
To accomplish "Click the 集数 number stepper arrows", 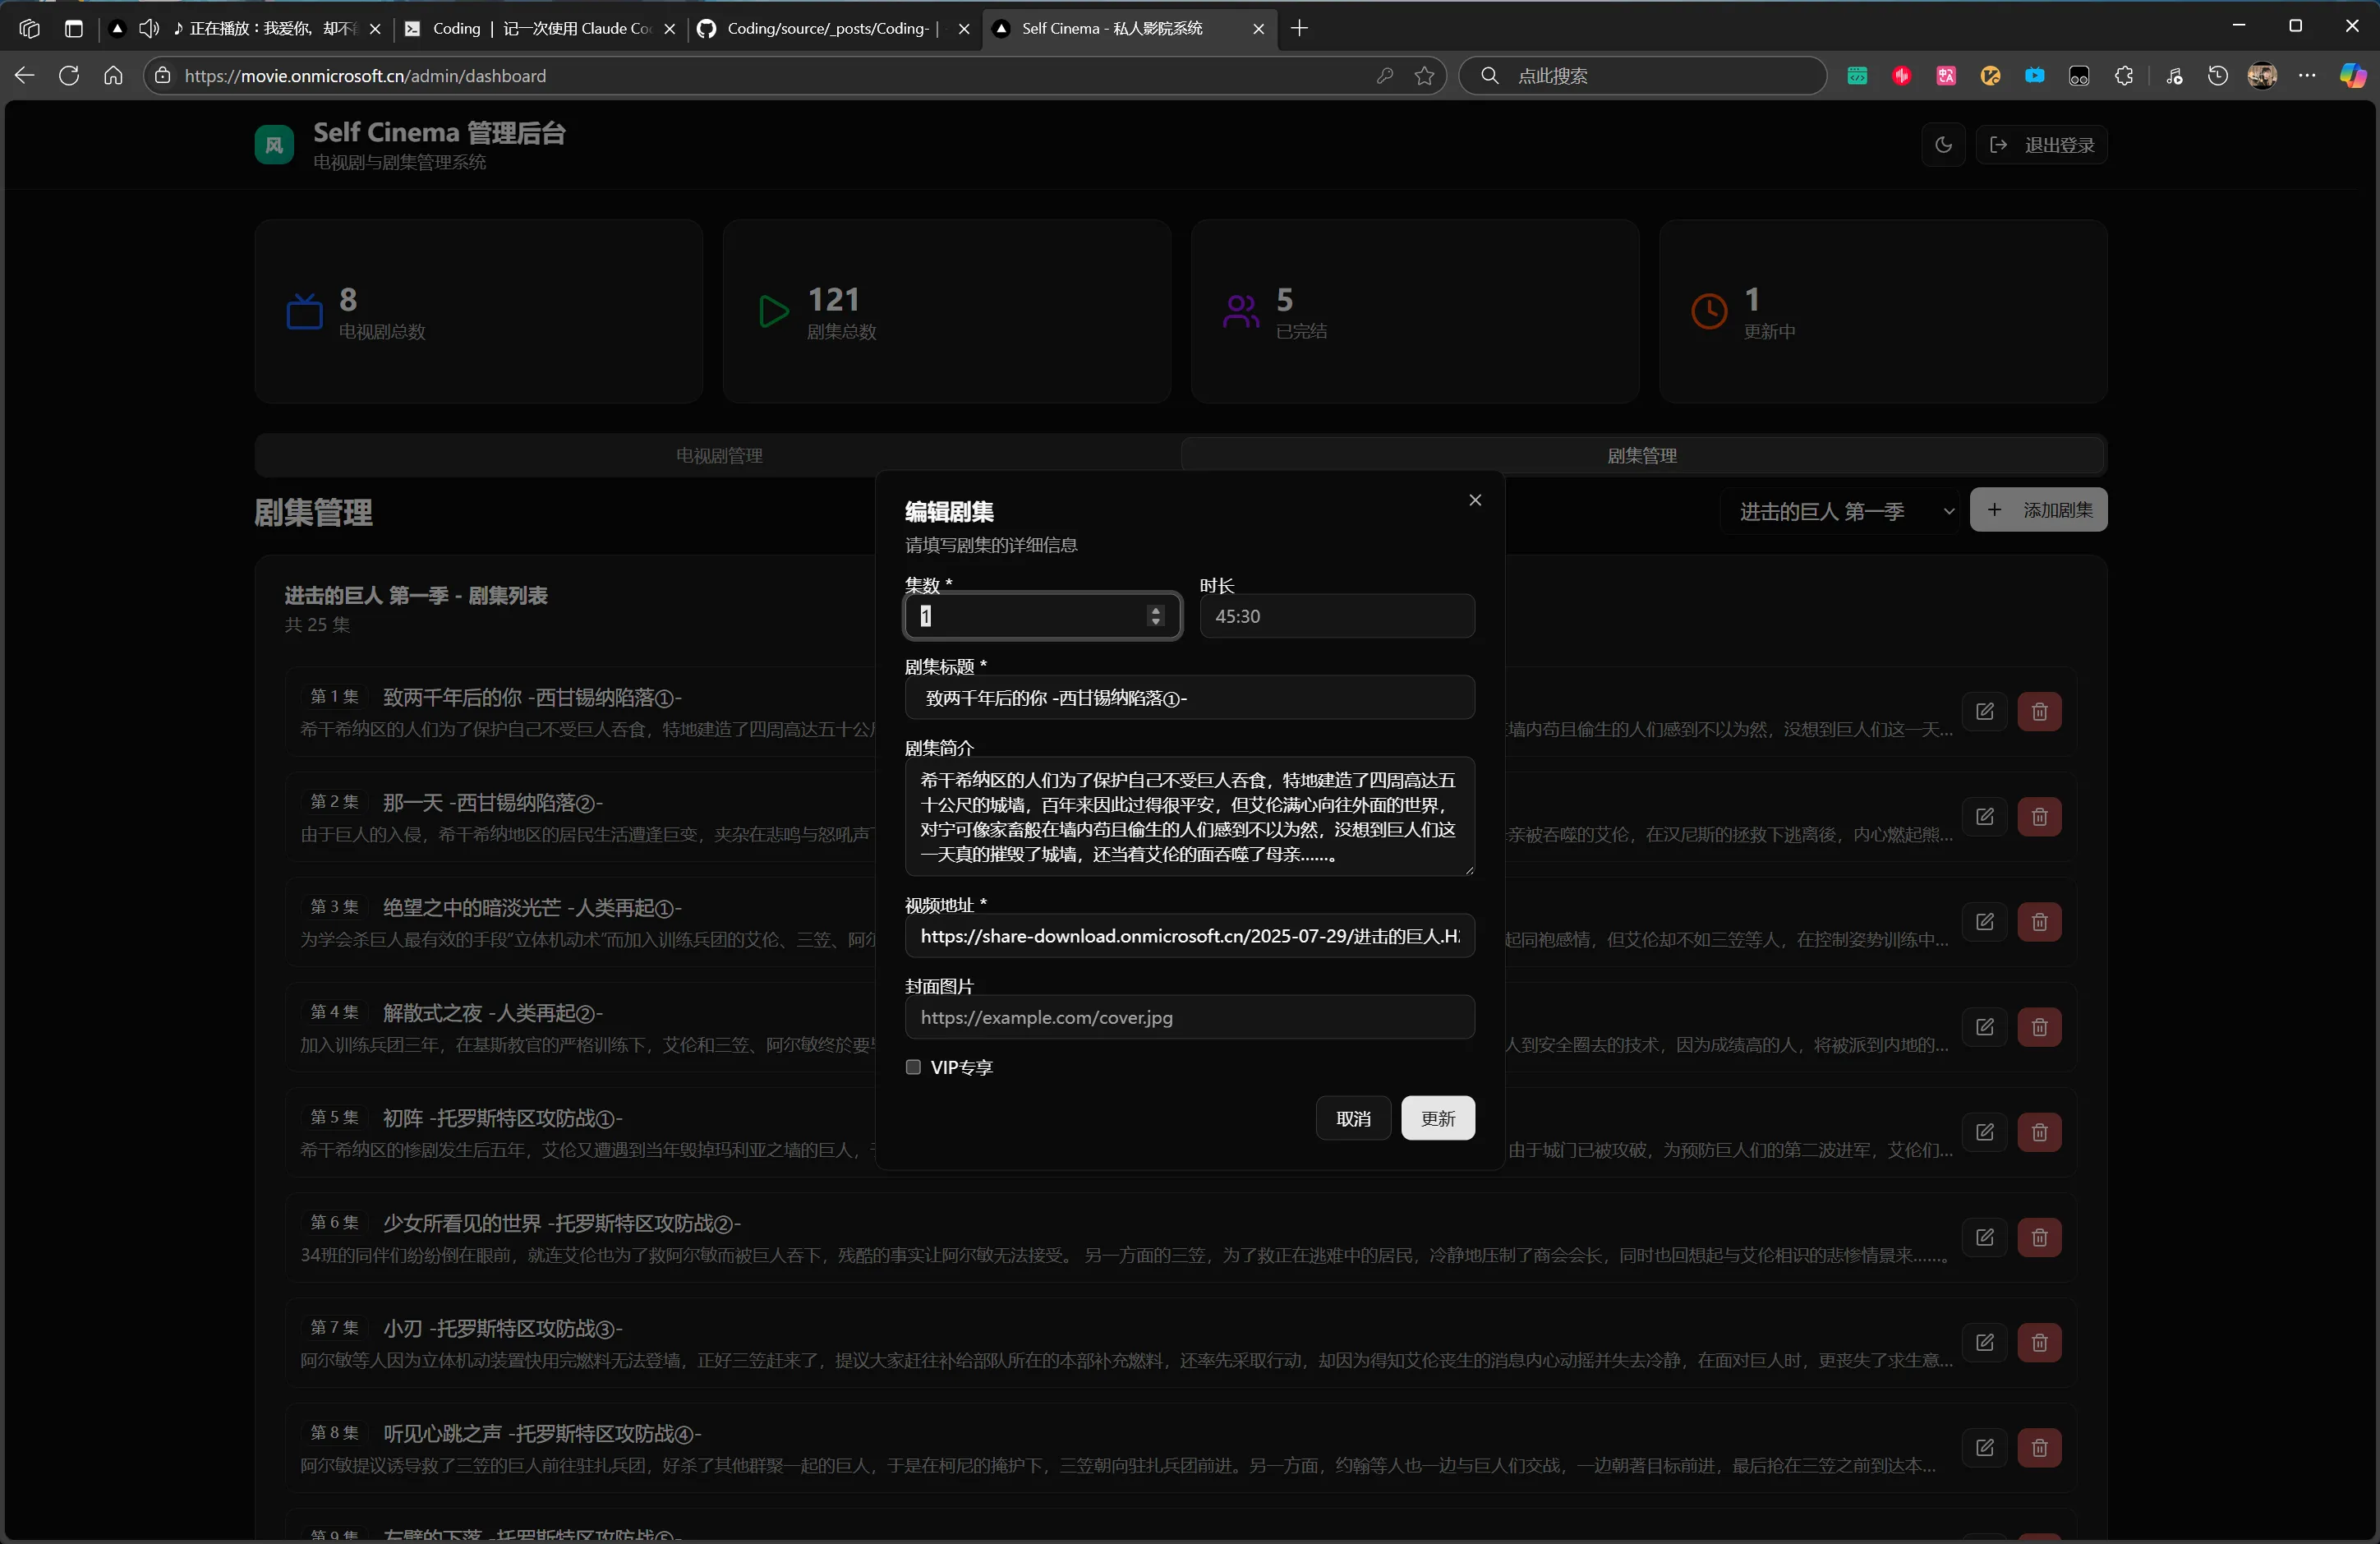I will tap(1156, 616).
